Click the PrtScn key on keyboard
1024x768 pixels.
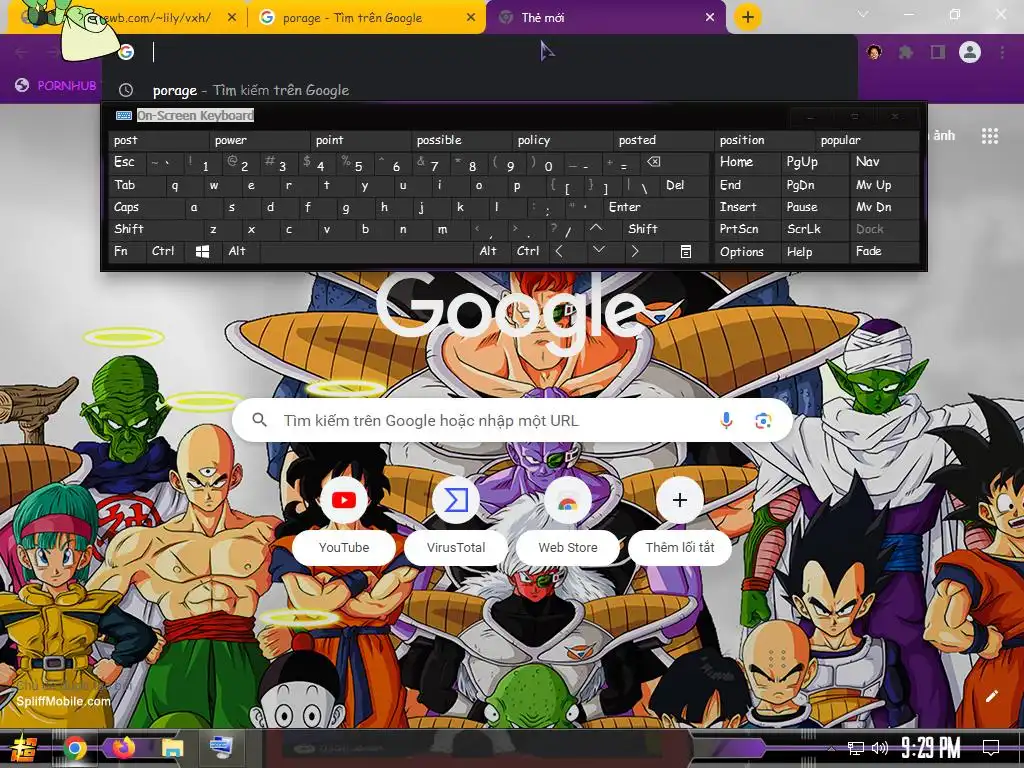(746, 229)
